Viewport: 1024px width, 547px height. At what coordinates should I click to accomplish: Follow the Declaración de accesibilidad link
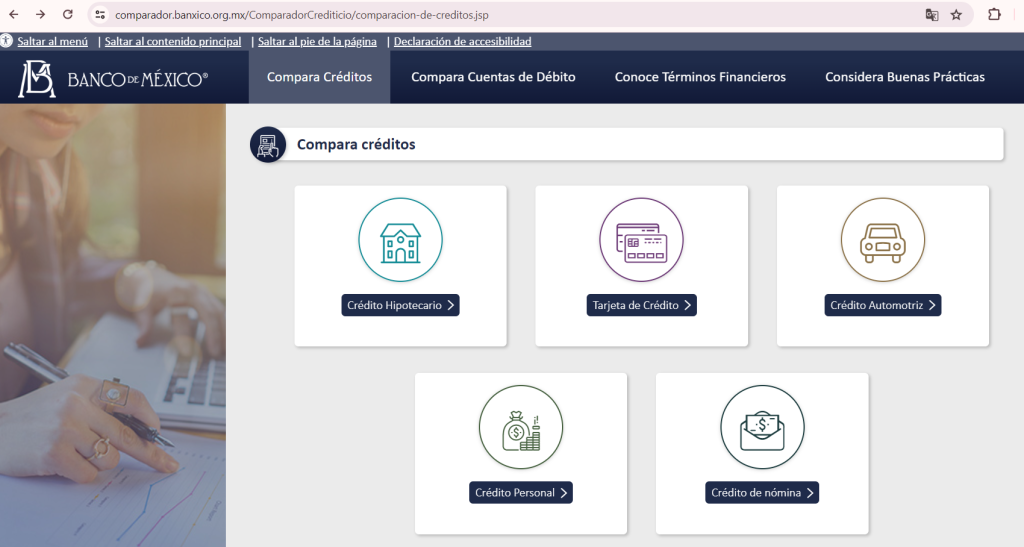point(462,42)
